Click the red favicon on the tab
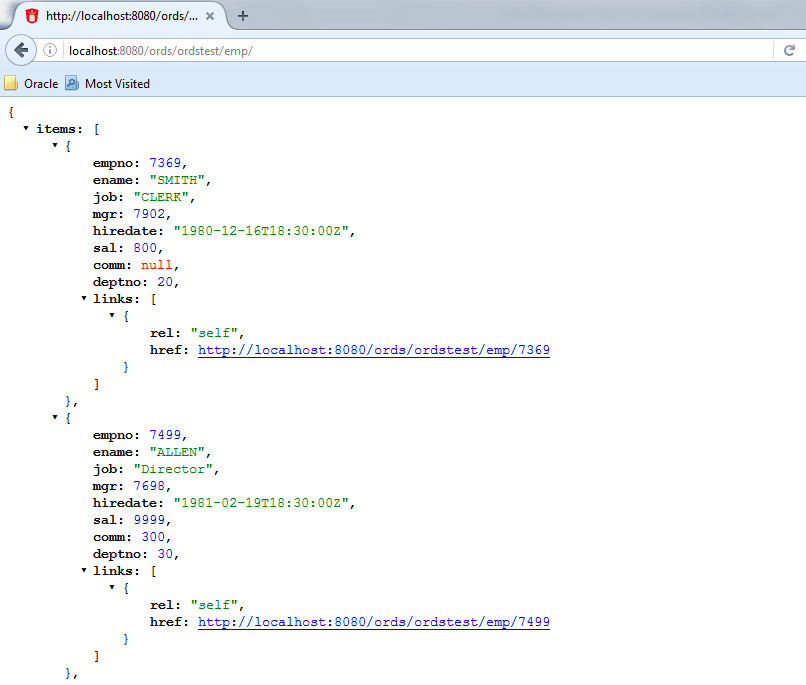The image size is (806, 685). pyautogui.click(x=32, y=16)
